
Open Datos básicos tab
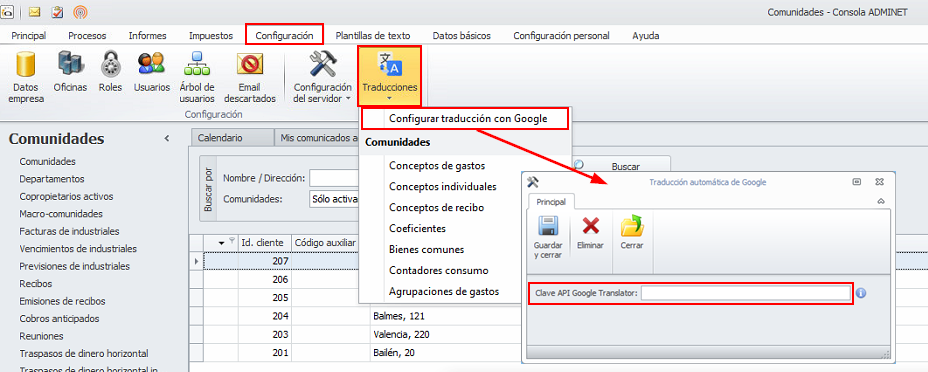[x=462, y=35]
